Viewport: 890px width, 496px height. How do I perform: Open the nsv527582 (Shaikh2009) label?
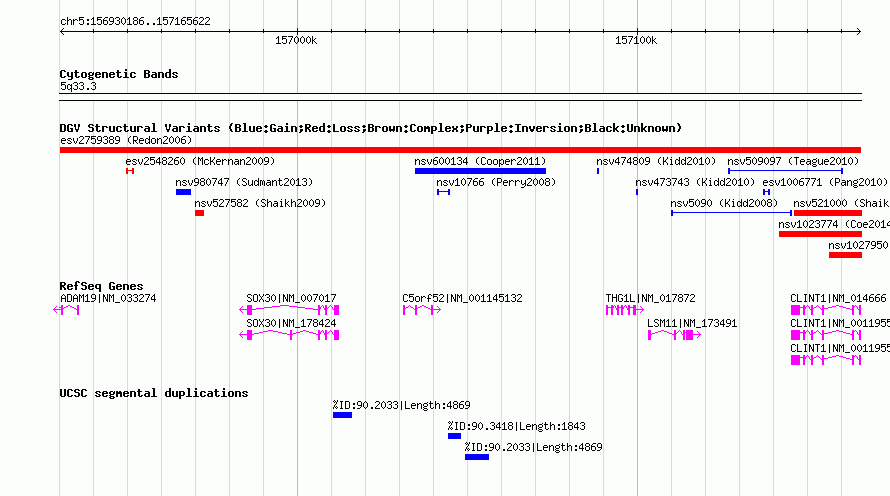(x=261, y=203)
